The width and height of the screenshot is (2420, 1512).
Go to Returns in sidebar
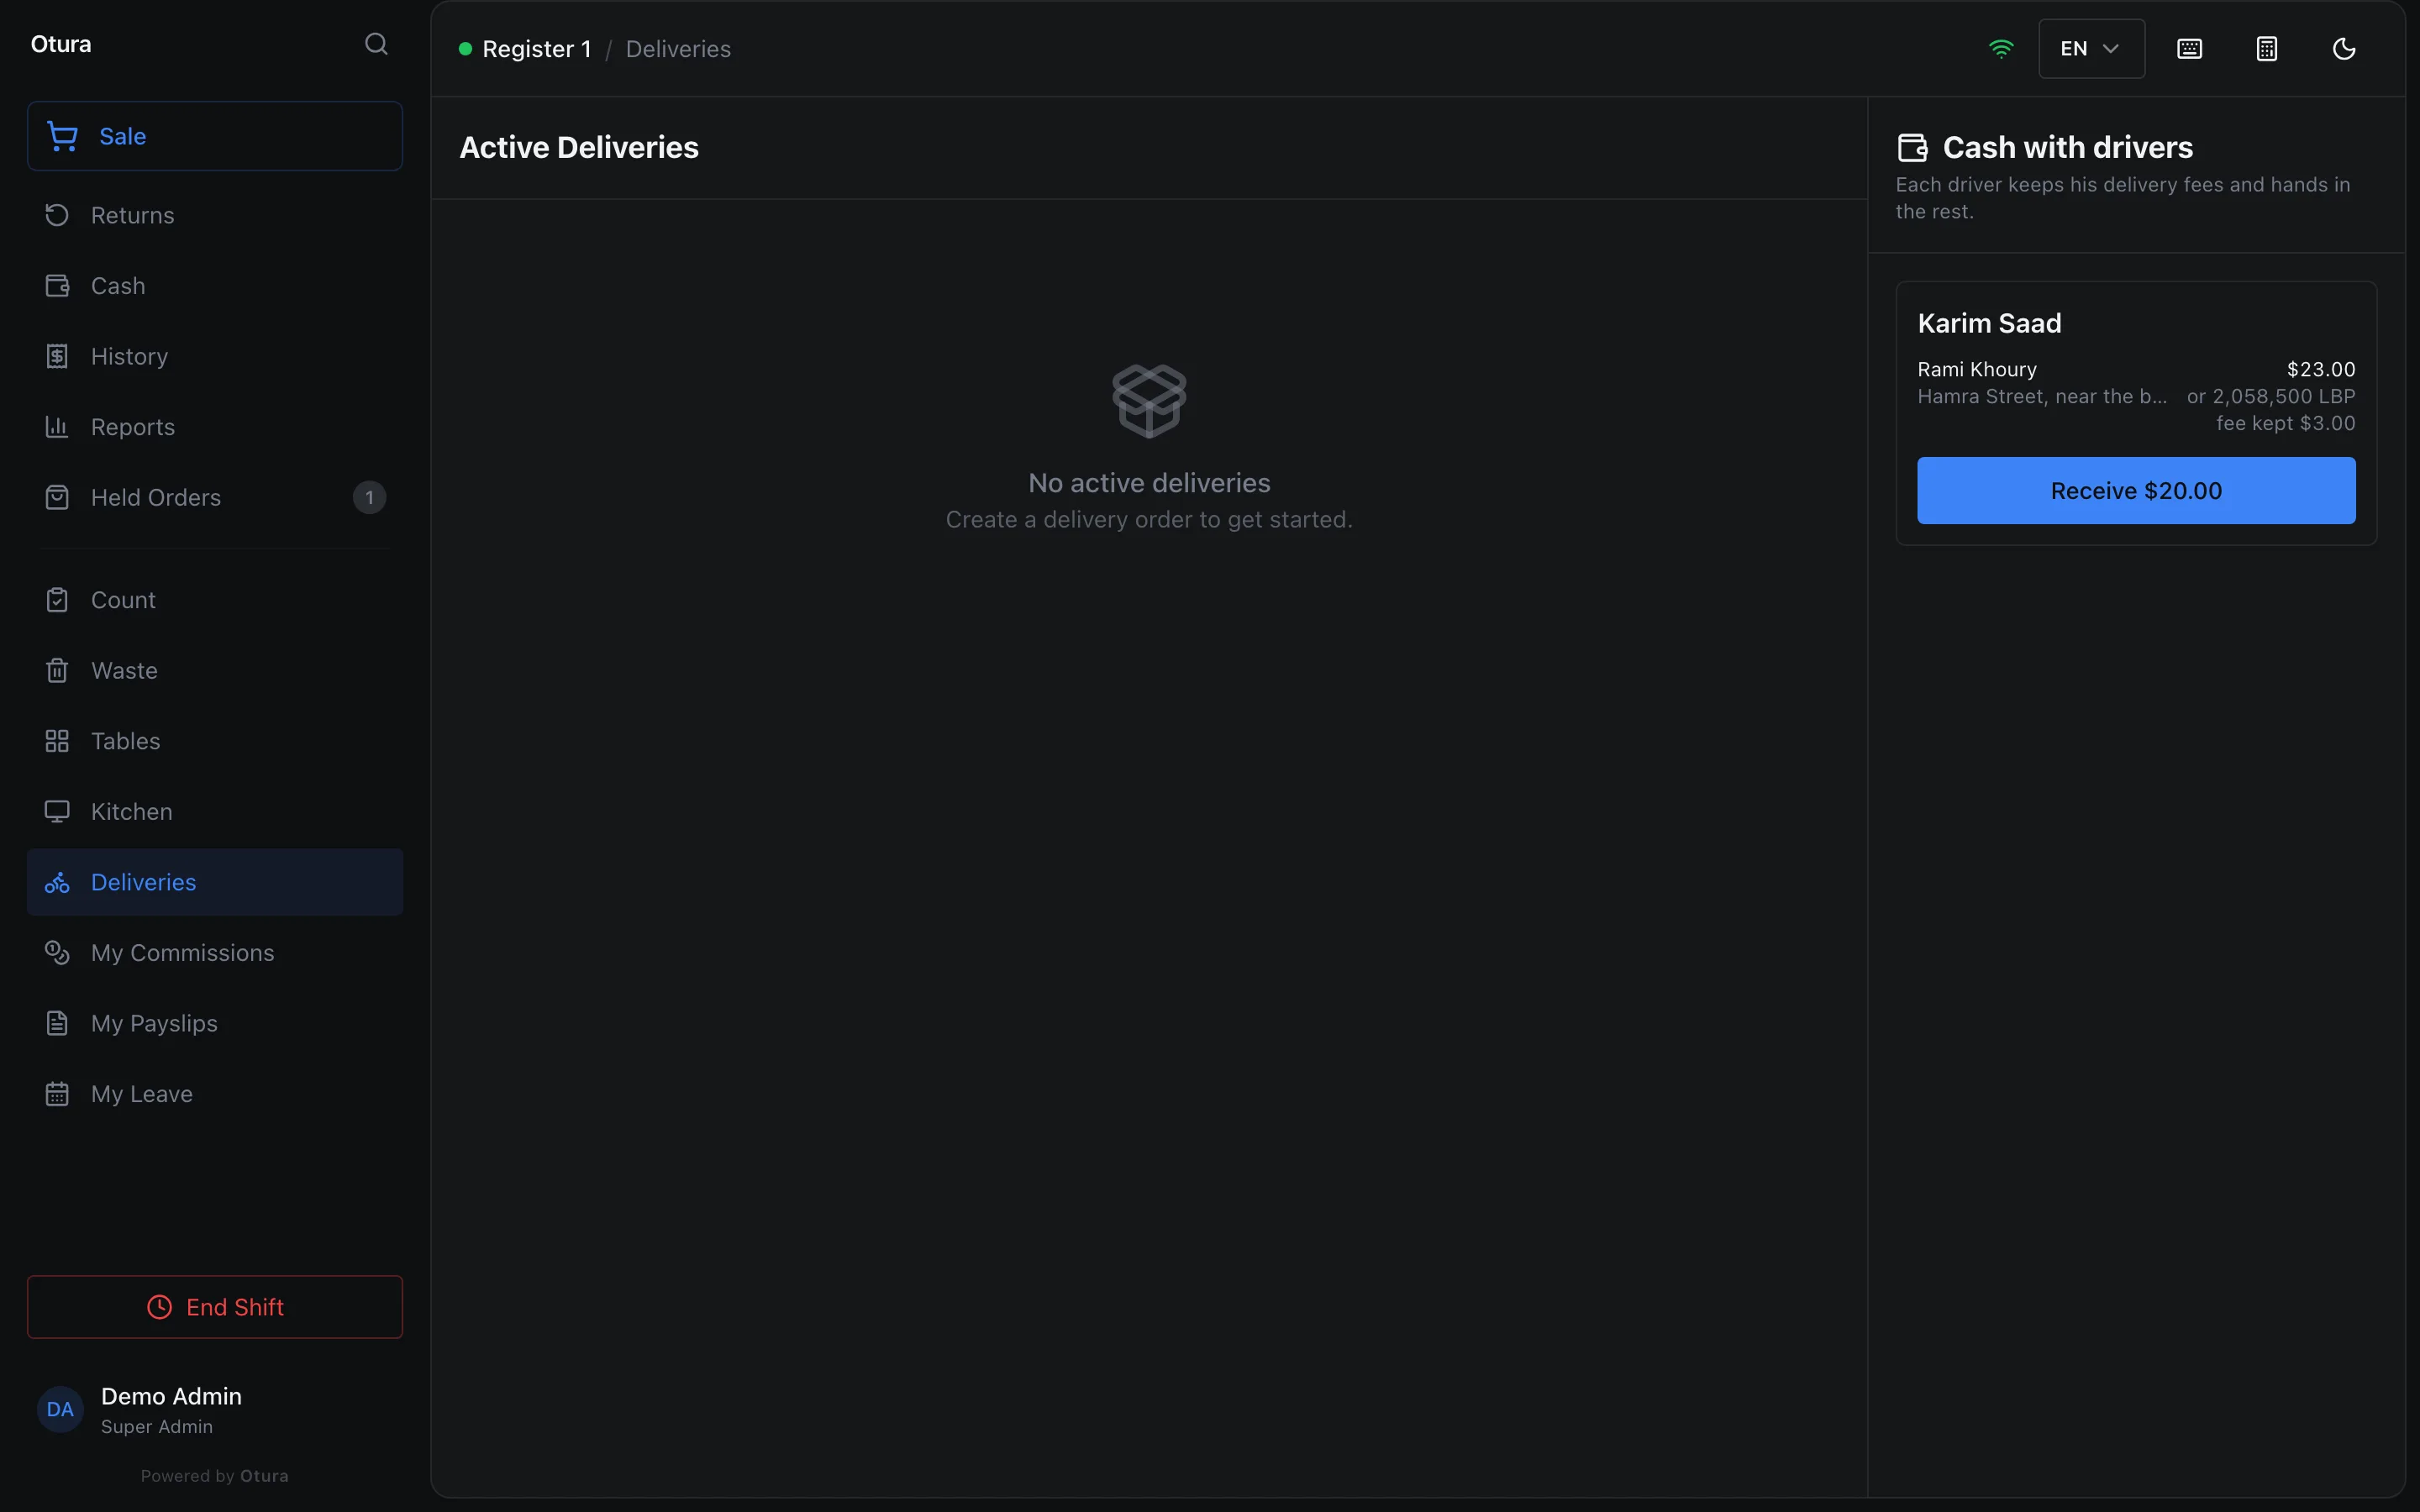tap(215, 215)
